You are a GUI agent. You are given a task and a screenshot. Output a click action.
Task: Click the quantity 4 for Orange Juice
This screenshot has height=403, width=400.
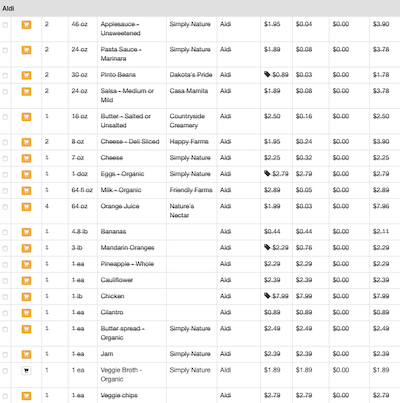pos(47,206)
